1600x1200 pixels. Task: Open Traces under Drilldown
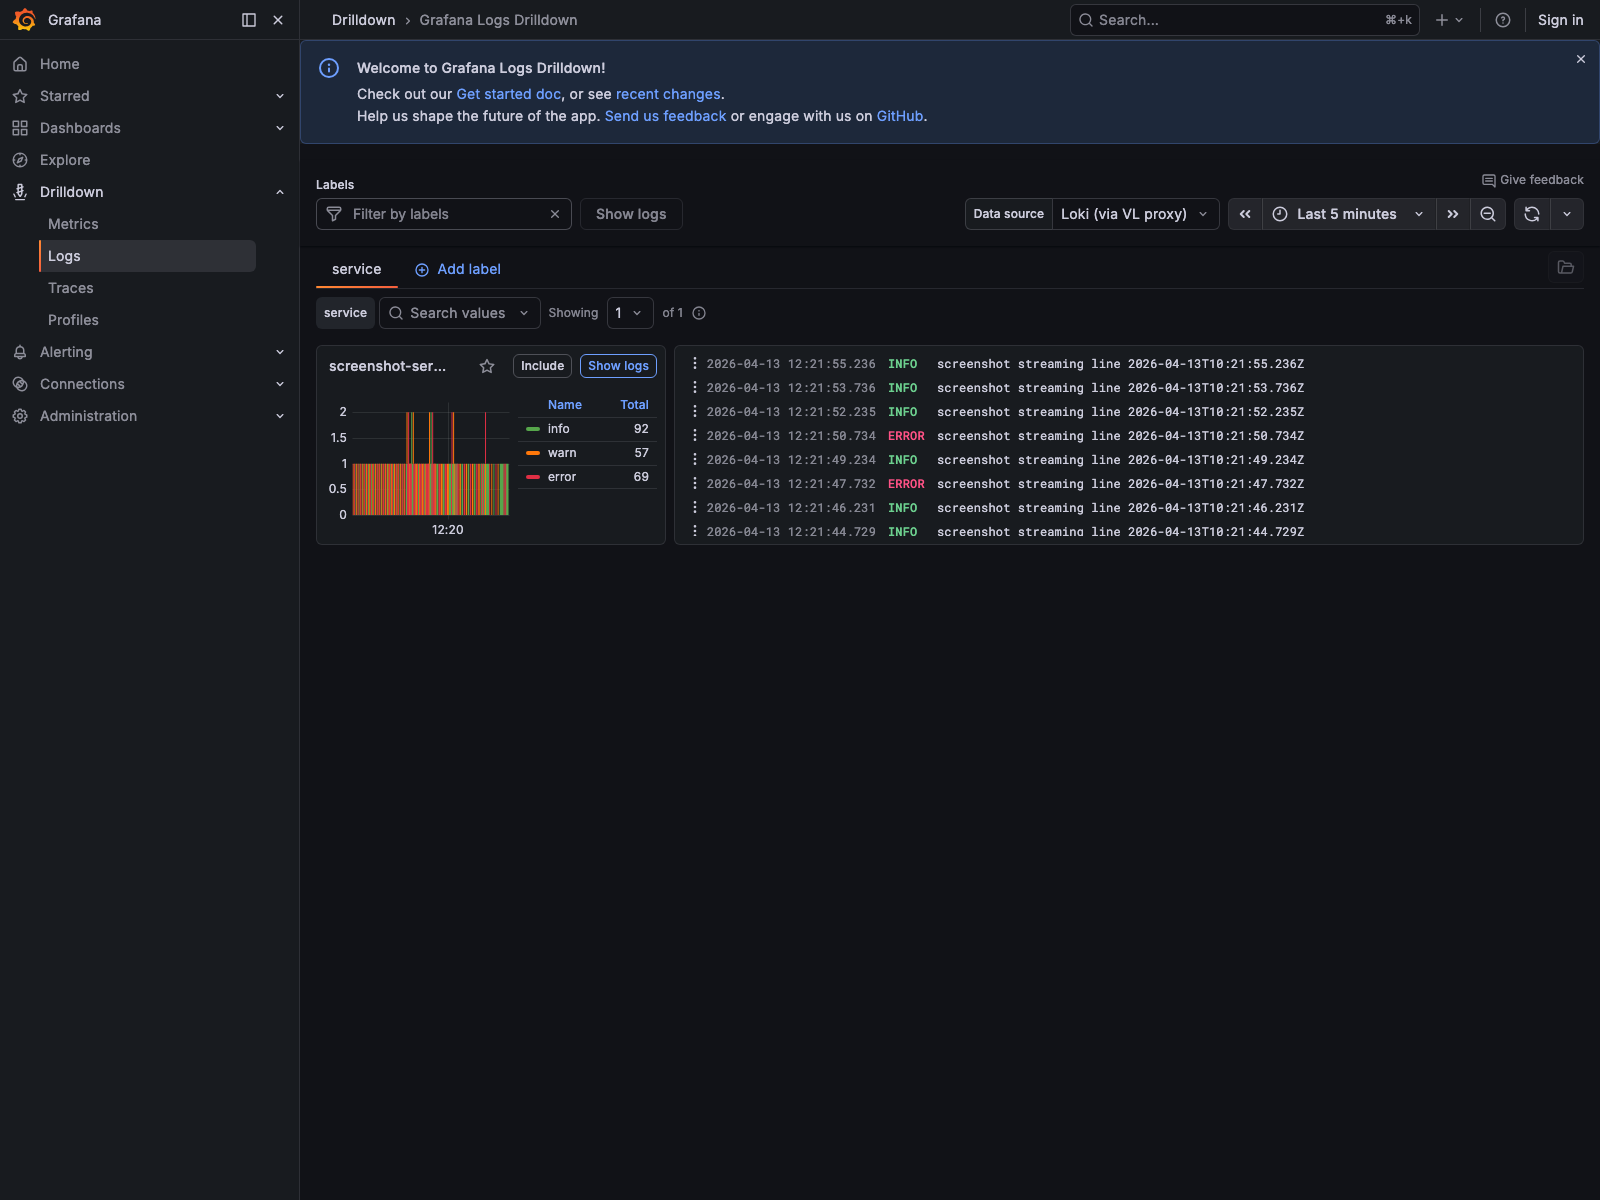coord(71,288)
